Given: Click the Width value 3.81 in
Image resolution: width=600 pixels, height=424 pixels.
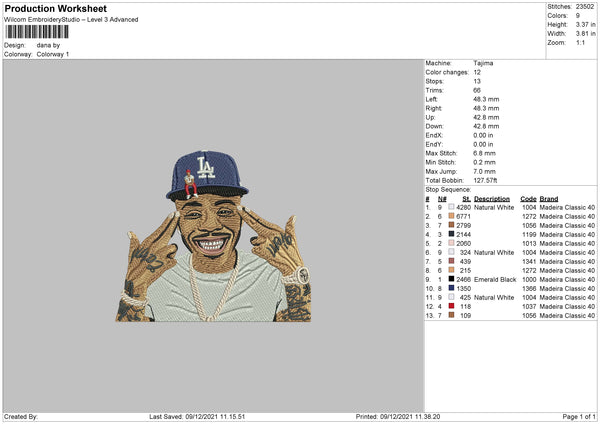Looking at the screenshot, I should pos(585,34).
